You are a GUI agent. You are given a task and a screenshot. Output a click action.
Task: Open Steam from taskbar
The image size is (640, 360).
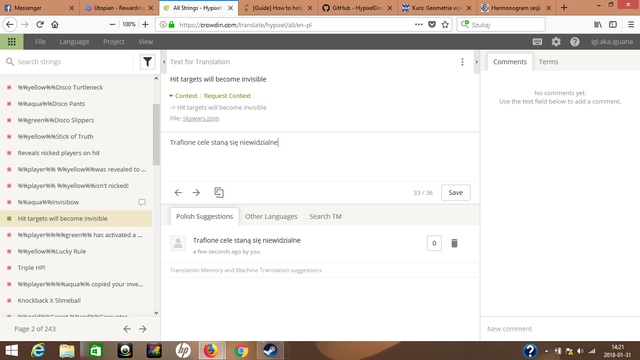coord(270,351)
